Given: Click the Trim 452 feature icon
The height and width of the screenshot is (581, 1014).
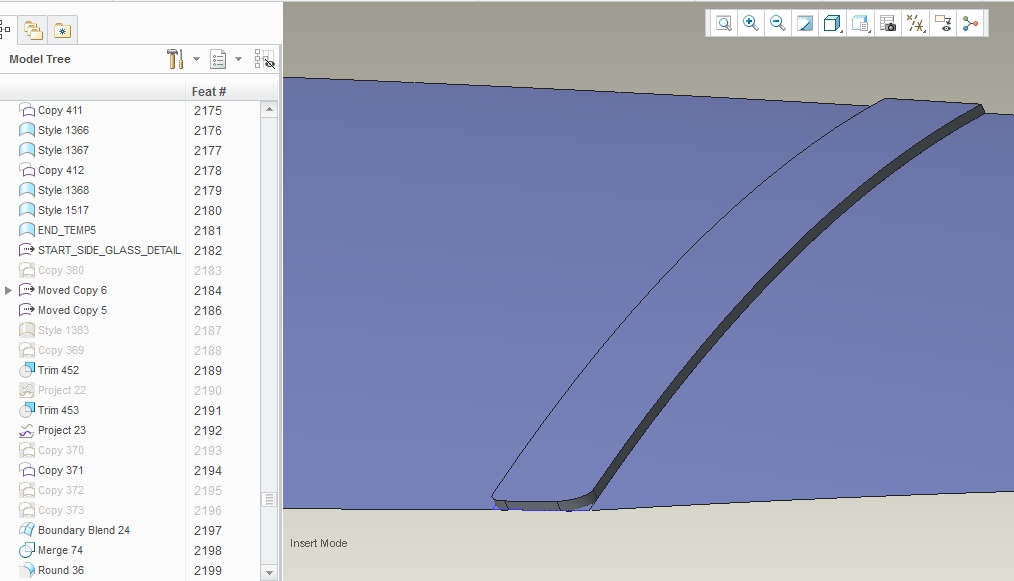Looking at the screenshot, I should 27,370.
